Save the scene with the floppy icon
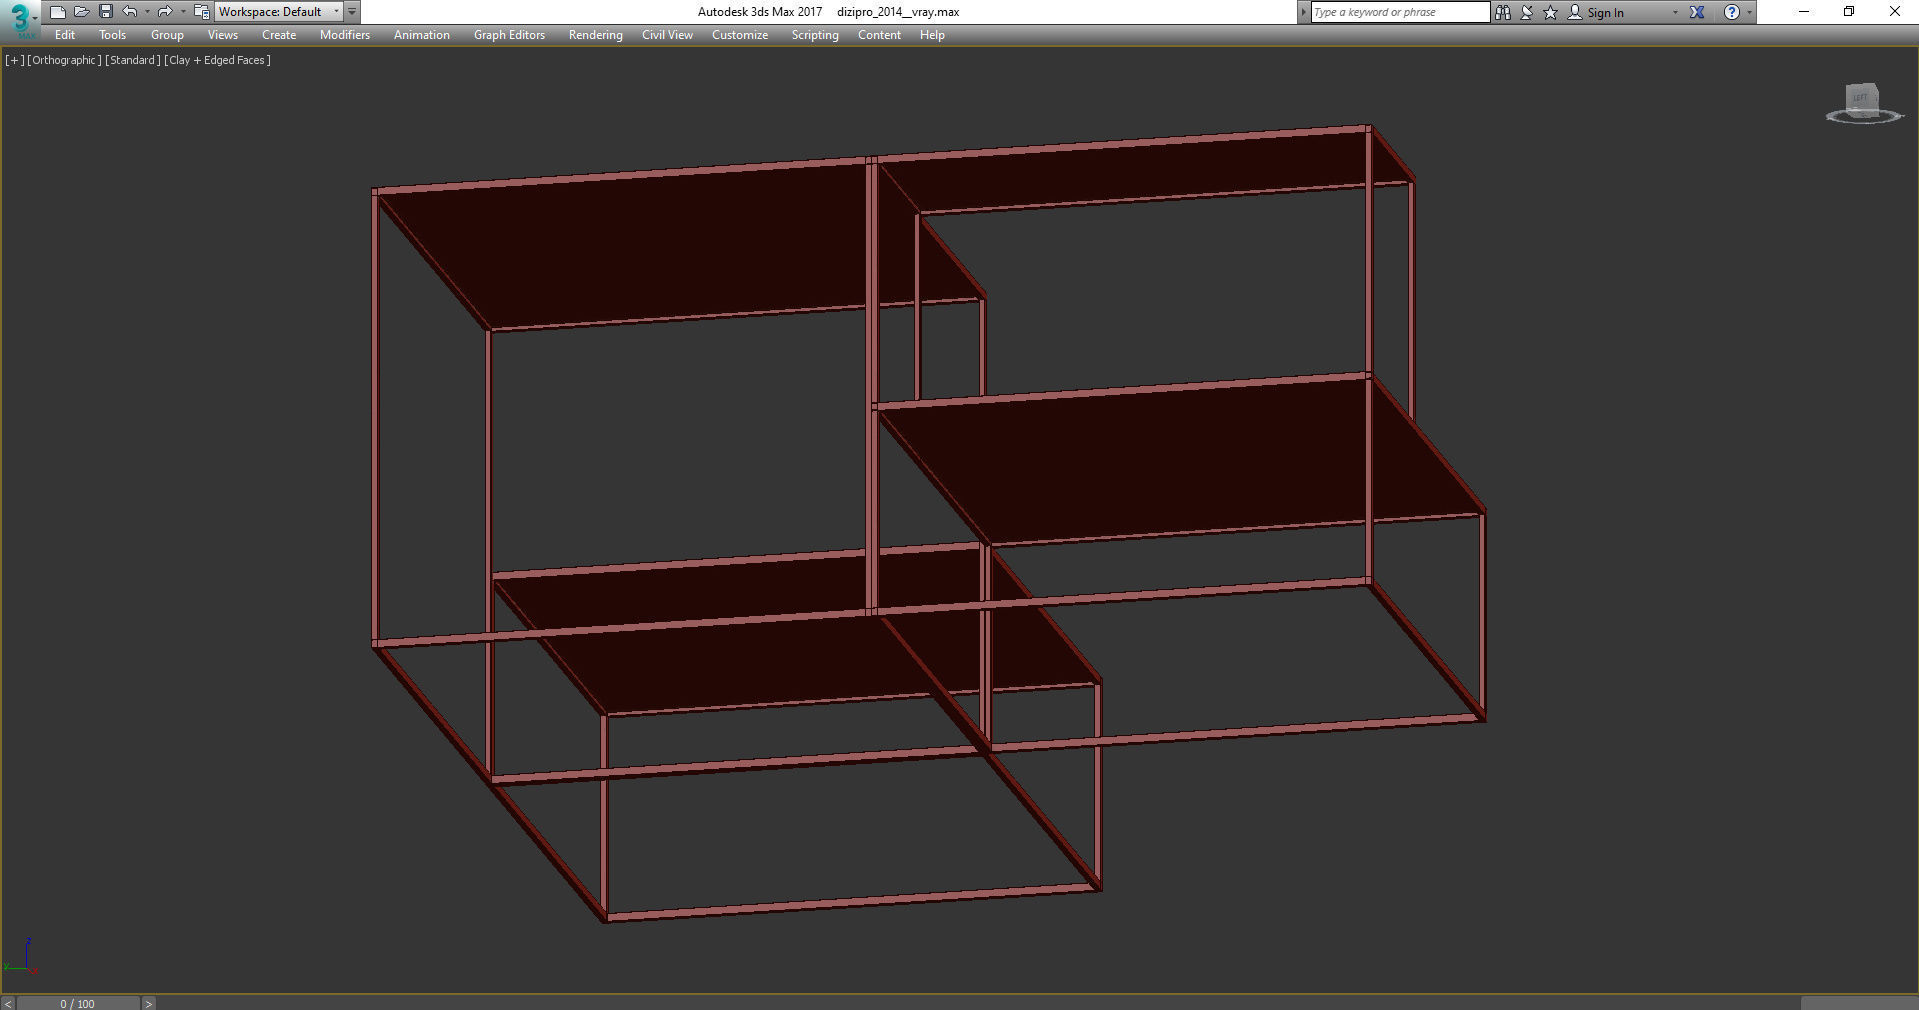1919x1010 pixels. click(105, 12)
